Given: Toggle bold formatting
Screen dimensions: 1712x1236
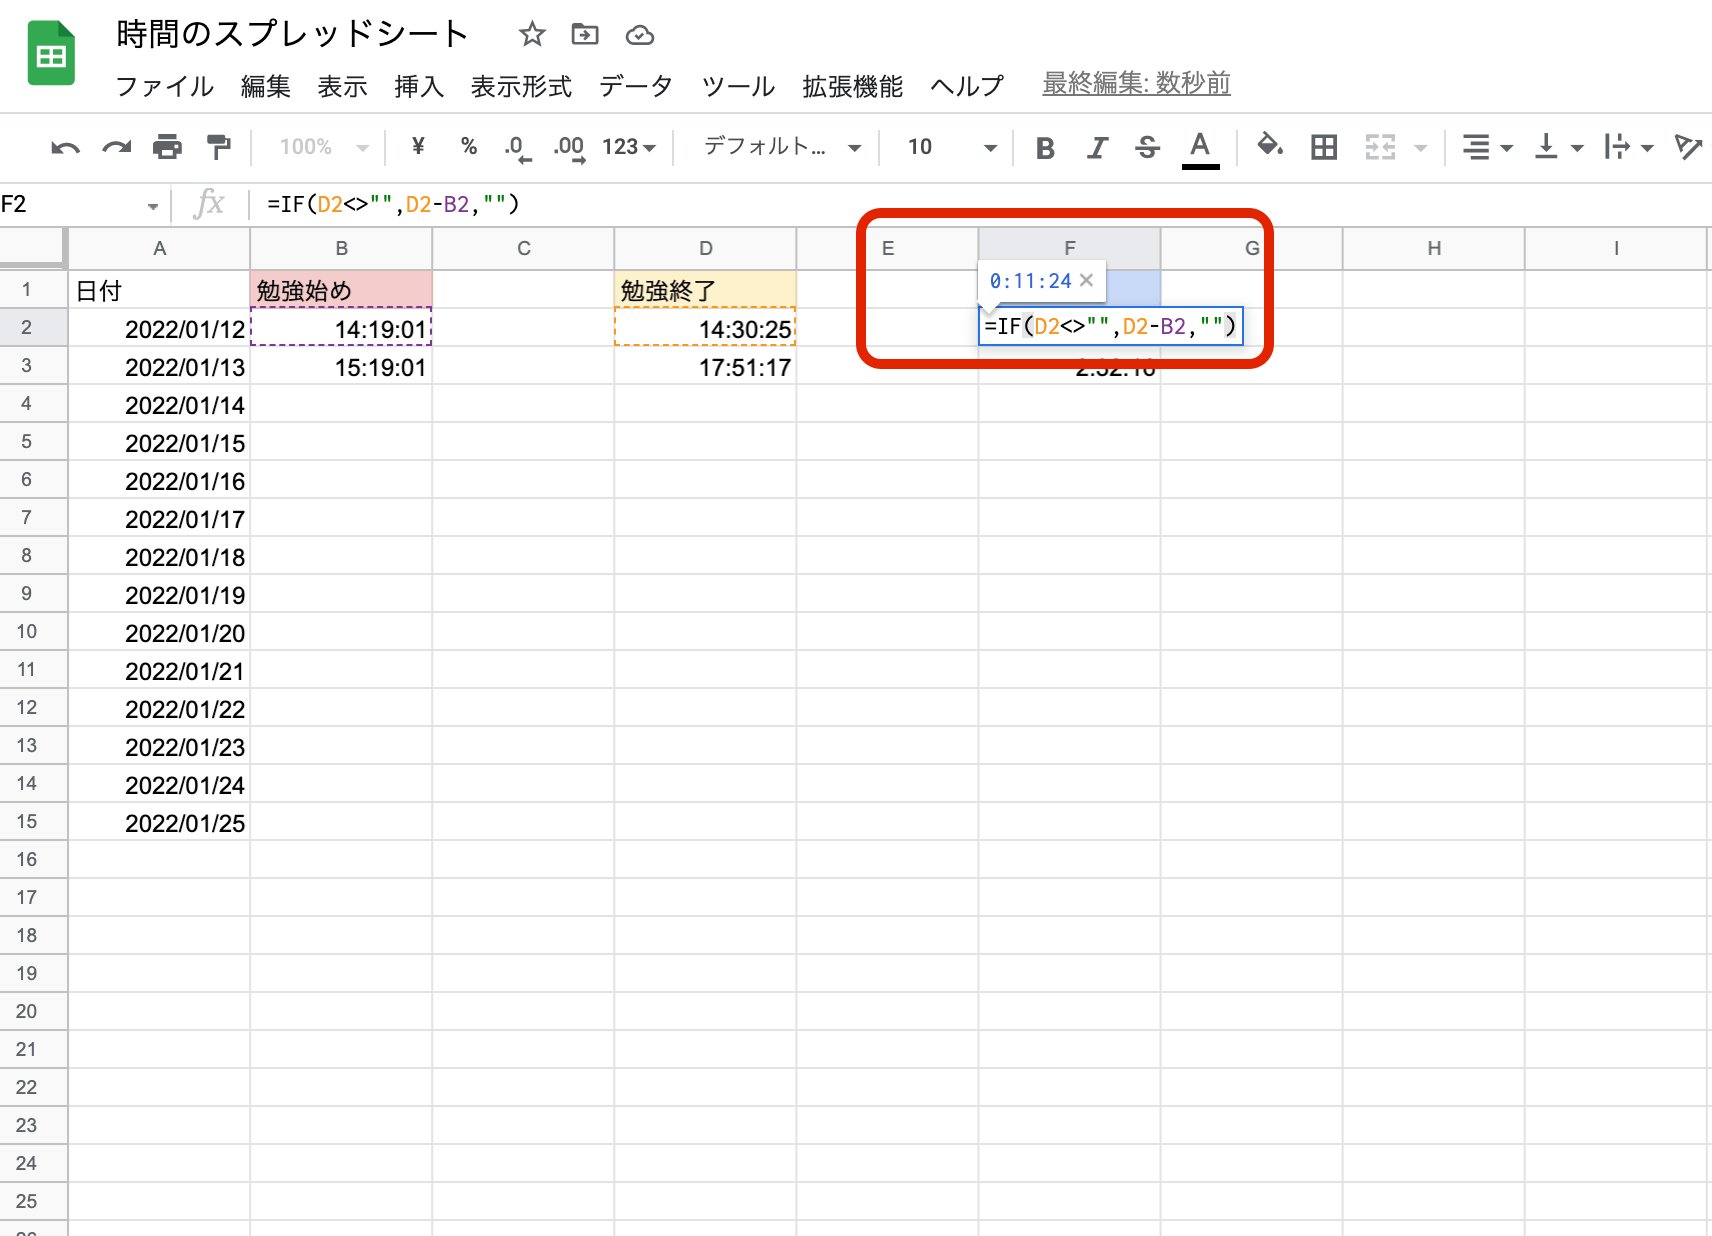Looking at the screenshot, I should tap(1045, 148).
